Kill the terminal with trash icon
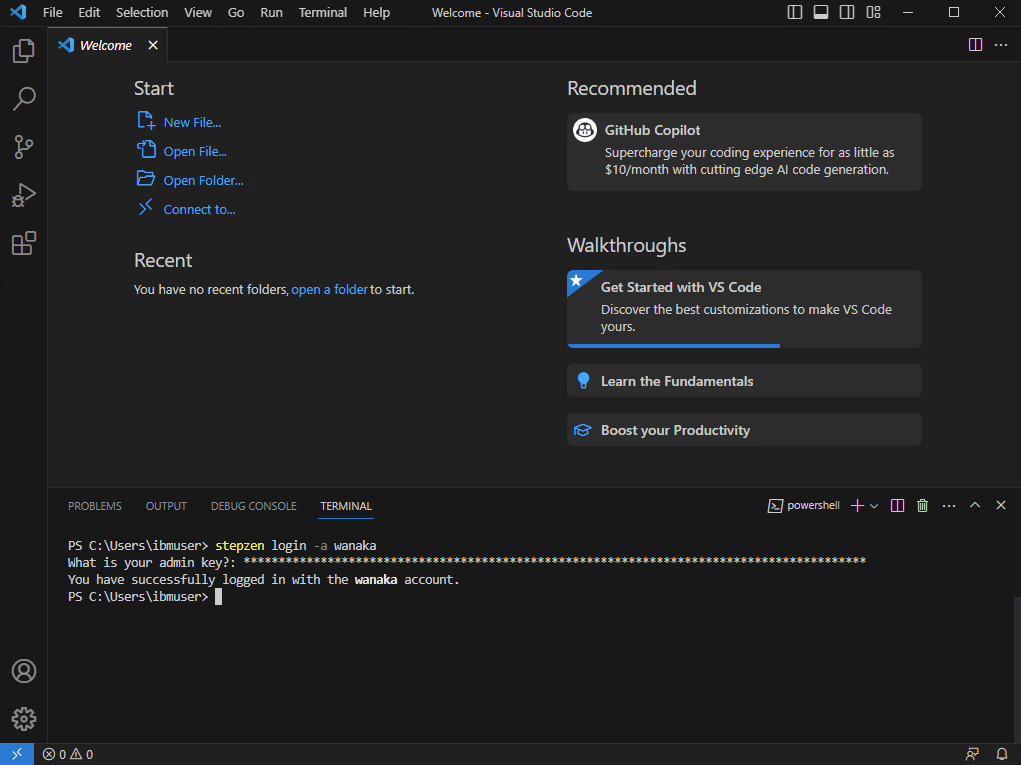Viewport: 1021px width, 765px height. pos(923,506)
